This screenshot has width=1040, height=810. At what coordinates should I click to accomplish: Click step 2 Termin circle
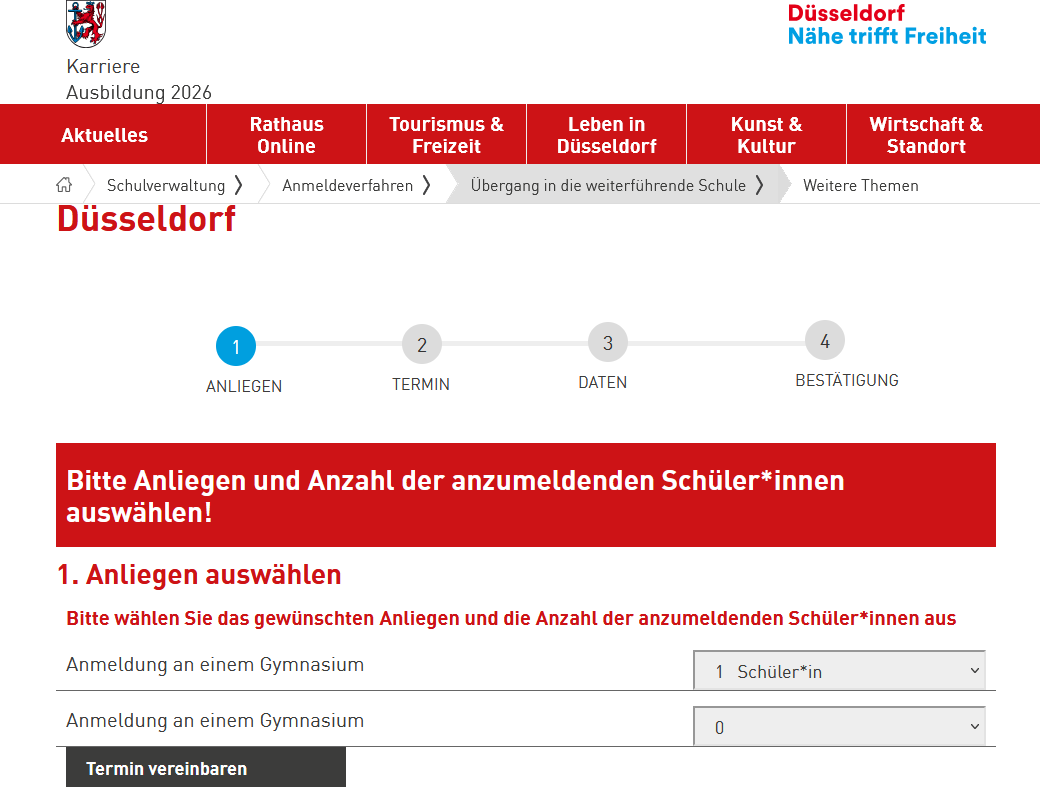coord(421,345)
